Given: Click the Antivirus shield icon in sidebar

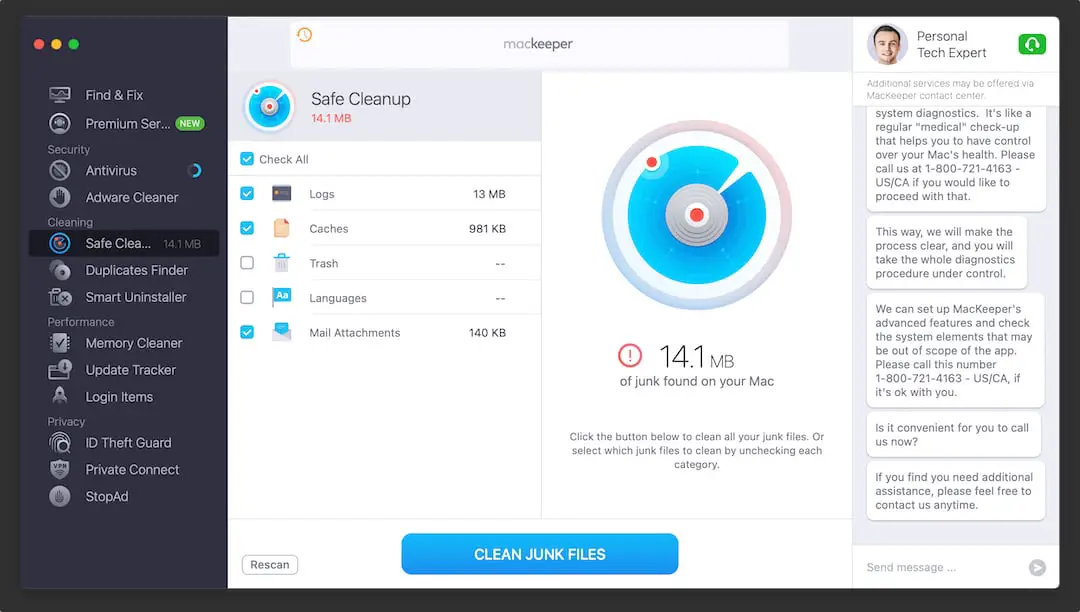Looking at the screenshot, I should 60,170.
